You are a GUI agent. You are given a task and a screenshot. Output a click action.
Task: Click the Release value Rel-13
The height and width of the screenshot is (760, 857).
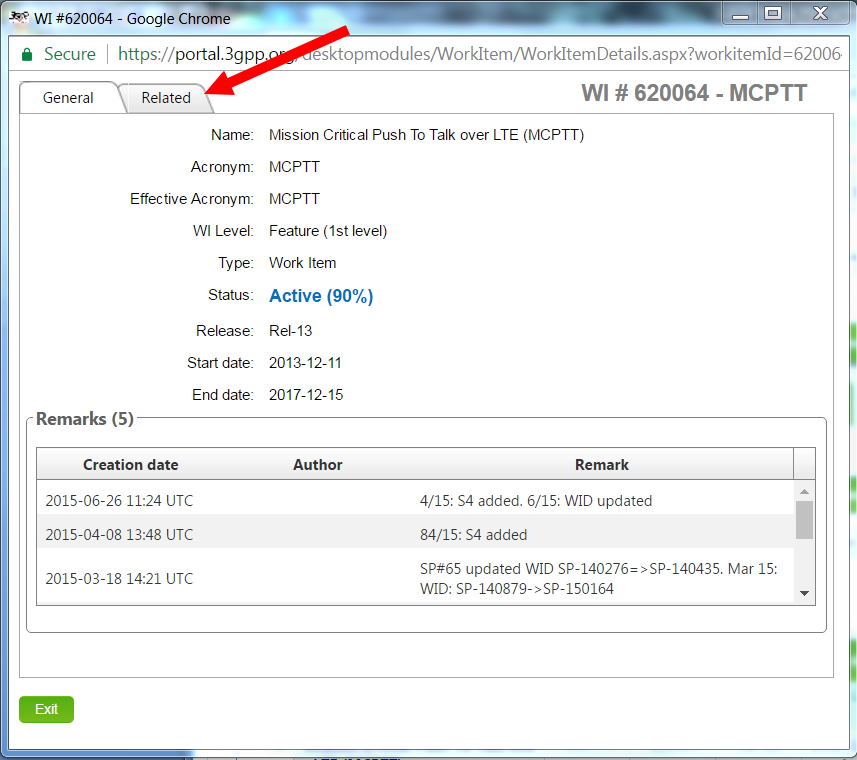290,331
